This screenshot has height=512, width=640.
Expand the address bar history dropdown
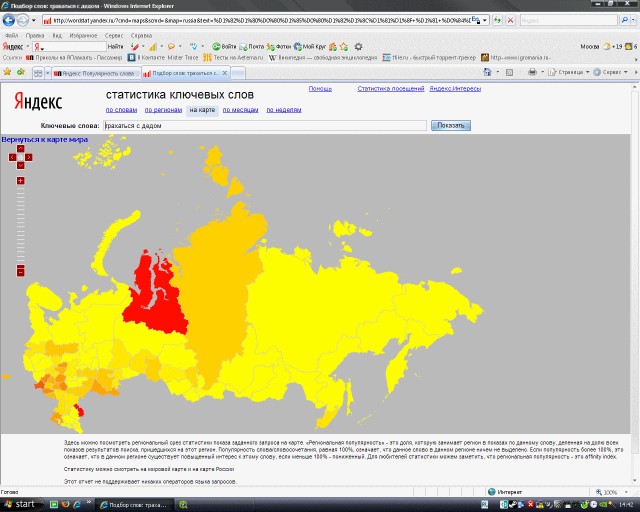485,20
